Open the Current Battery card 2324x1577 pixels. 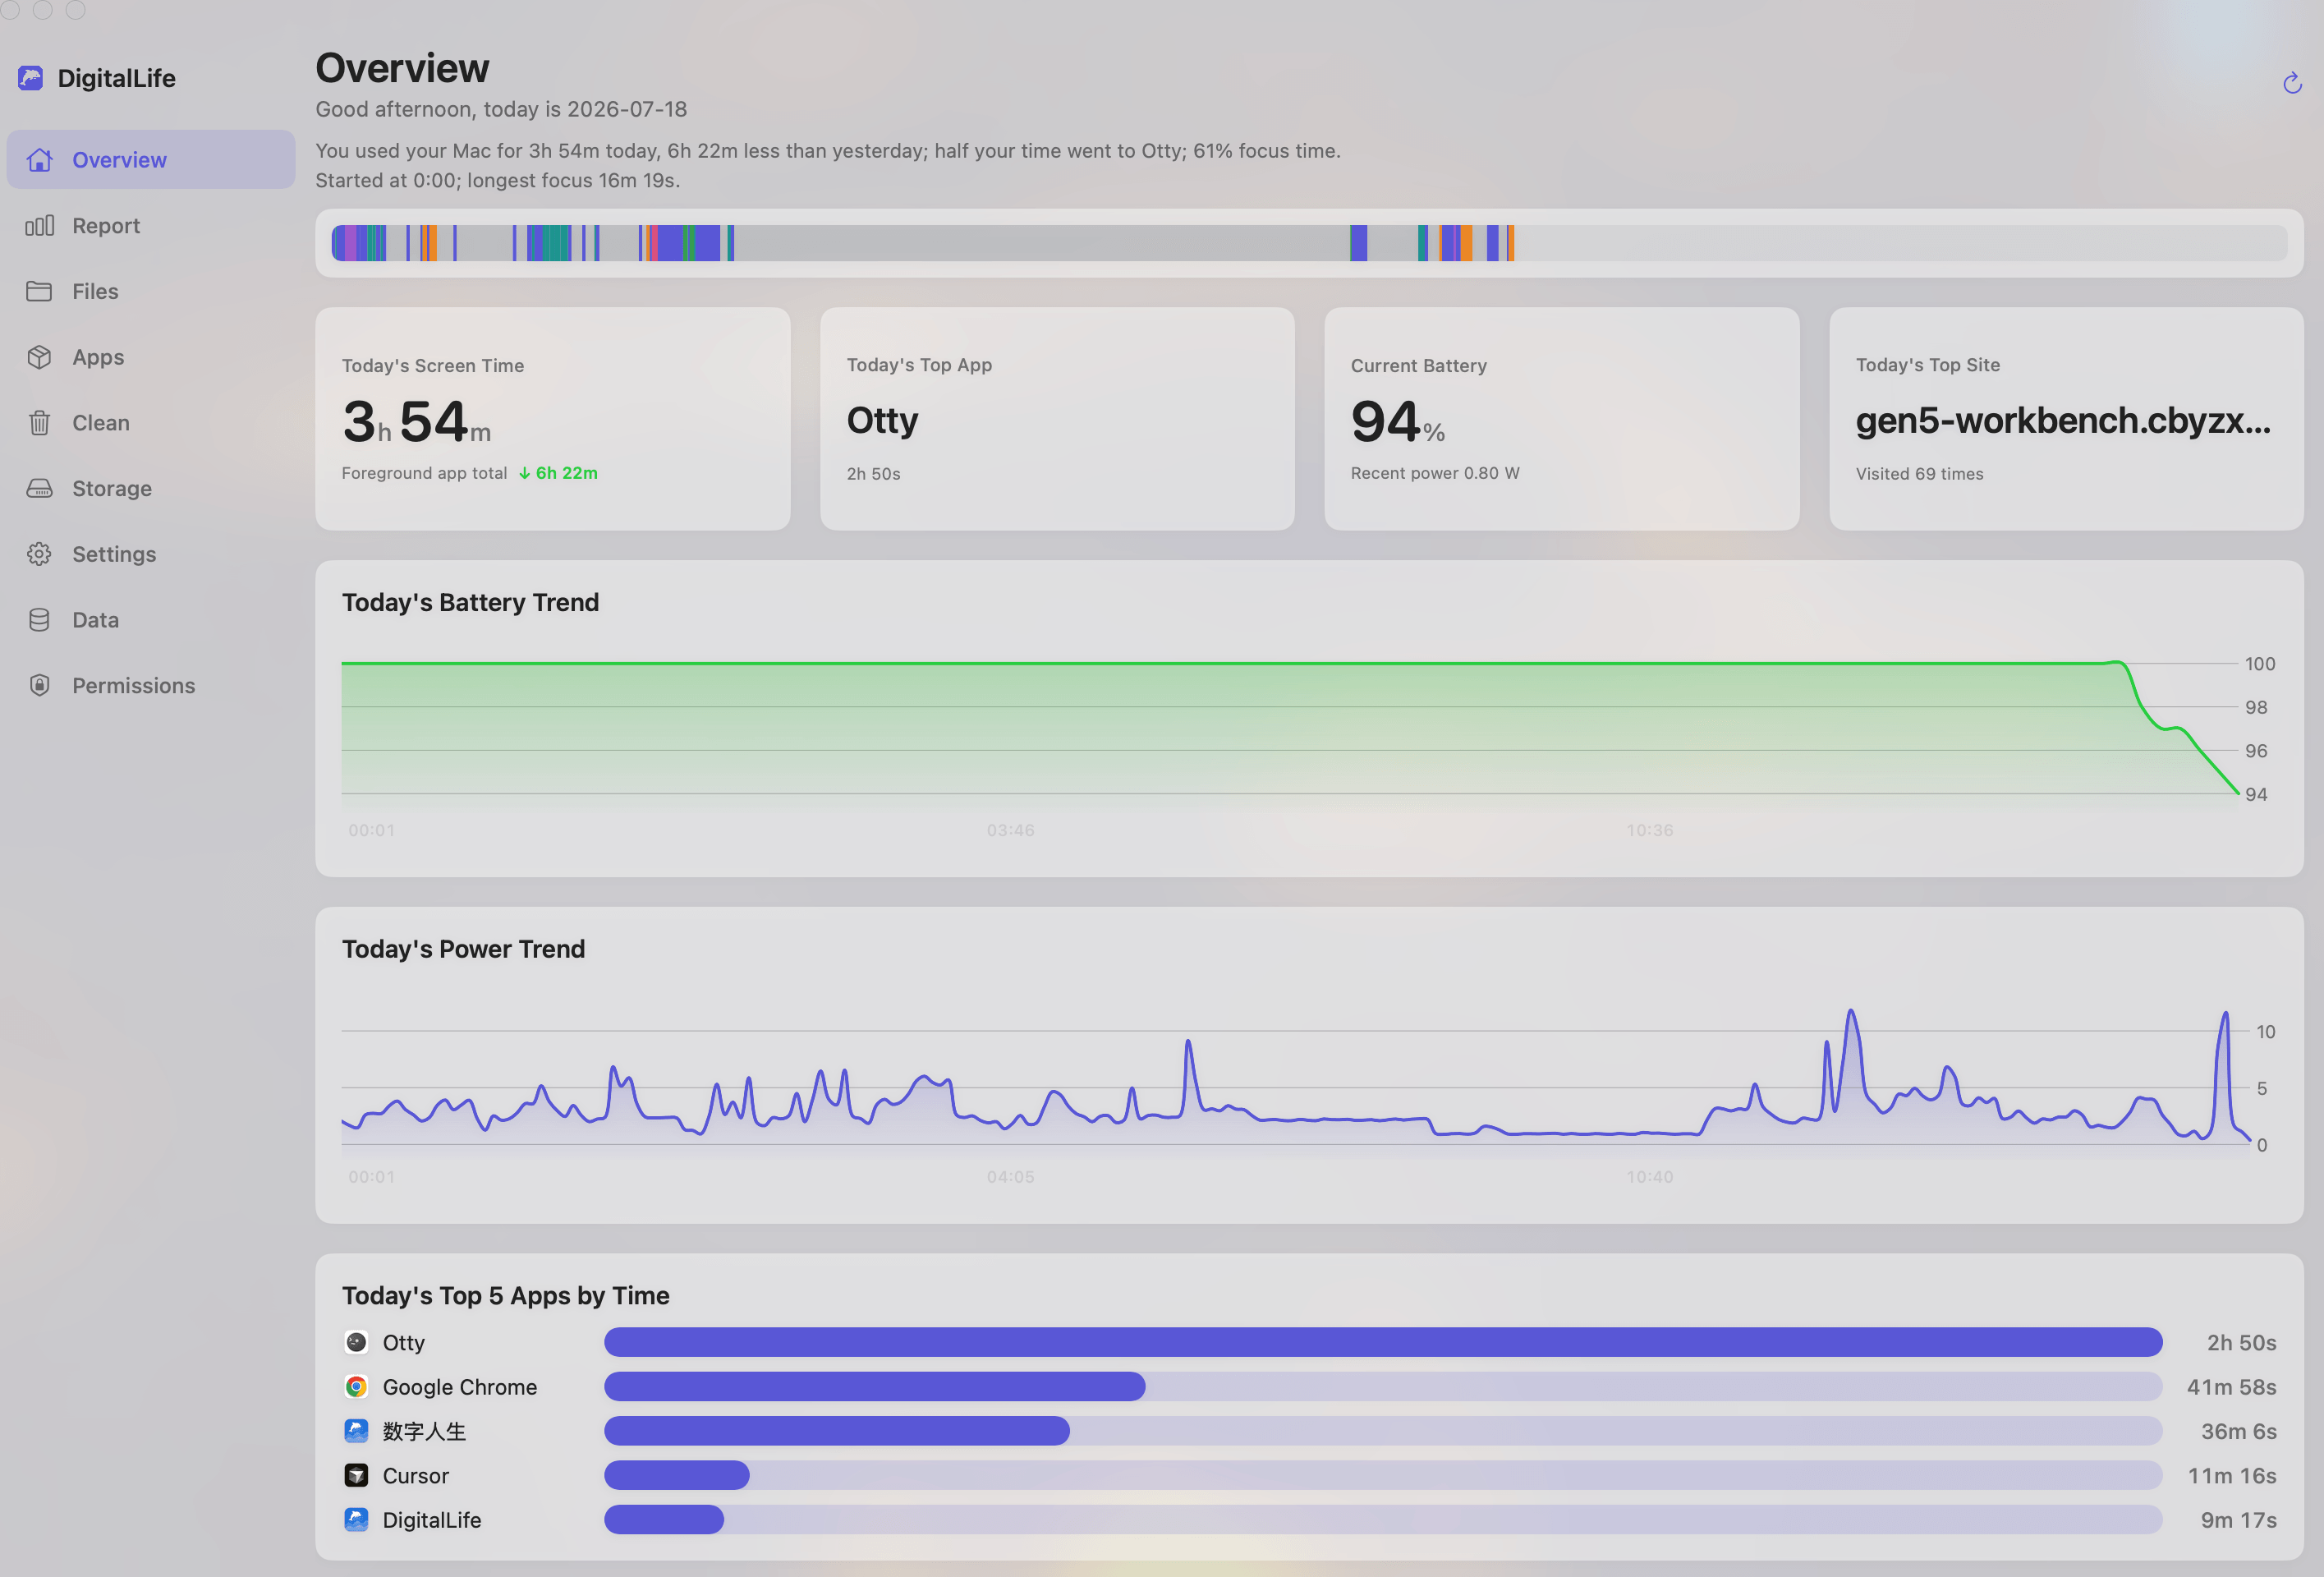1561,419
